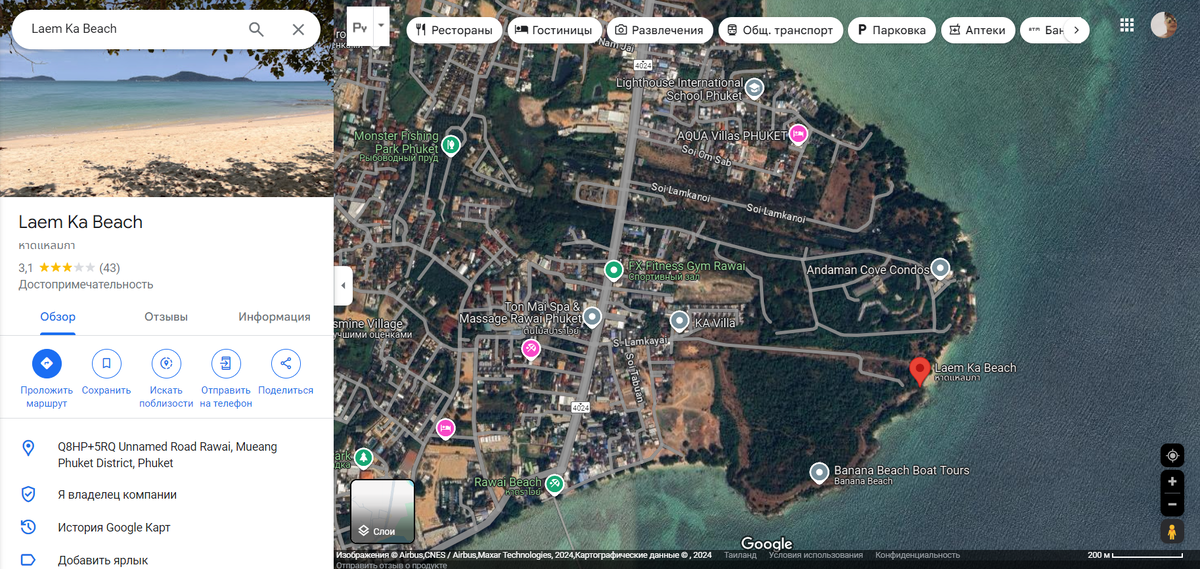Open the Обзор tab
This screenshot has width=1200, height=569.
coord(57,317)
